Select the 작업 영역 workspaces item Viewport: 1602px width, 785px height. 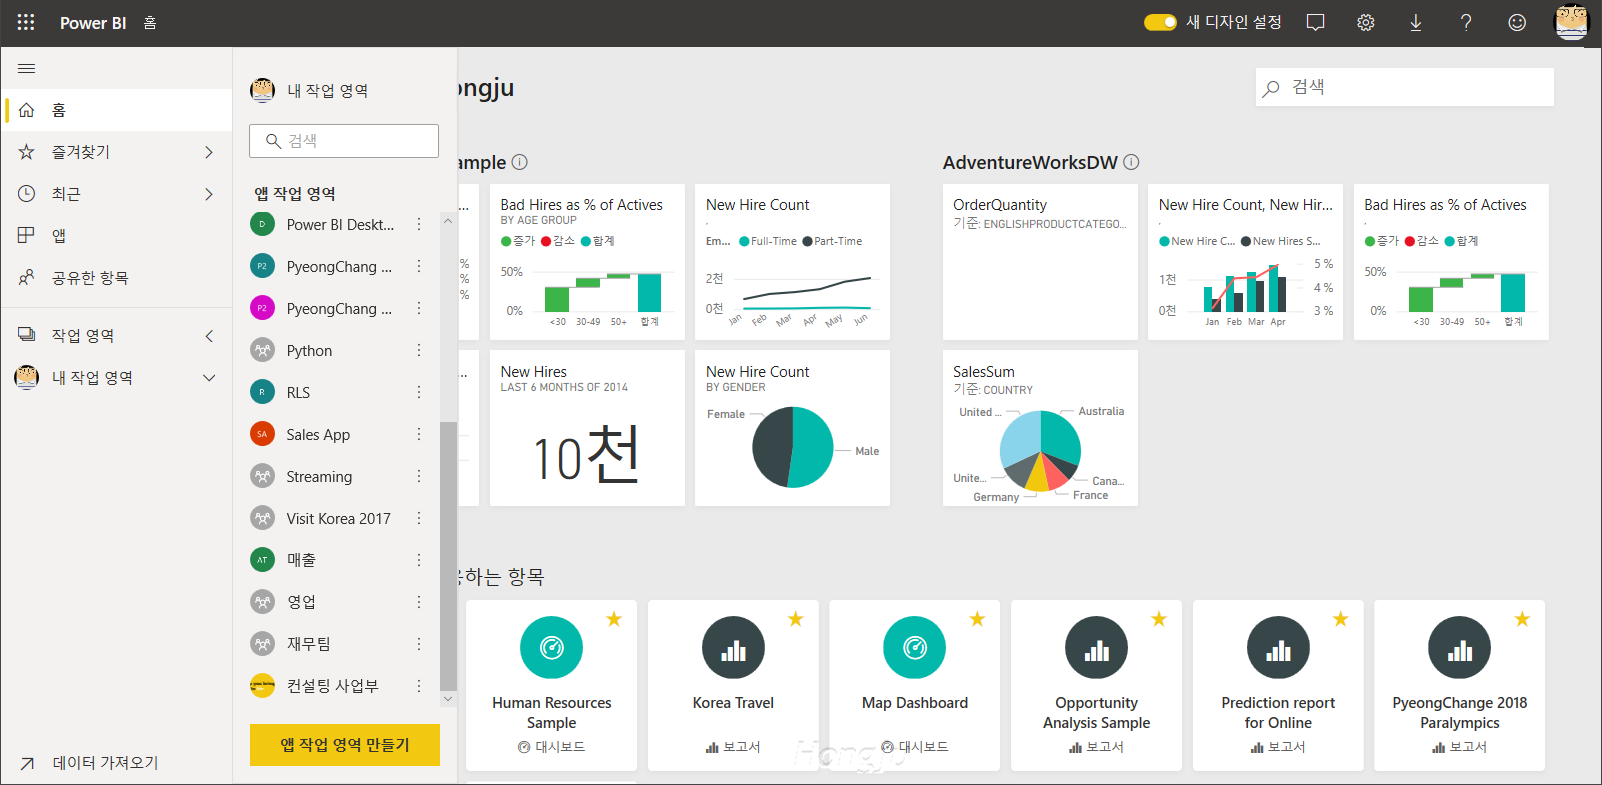point(117,336)
